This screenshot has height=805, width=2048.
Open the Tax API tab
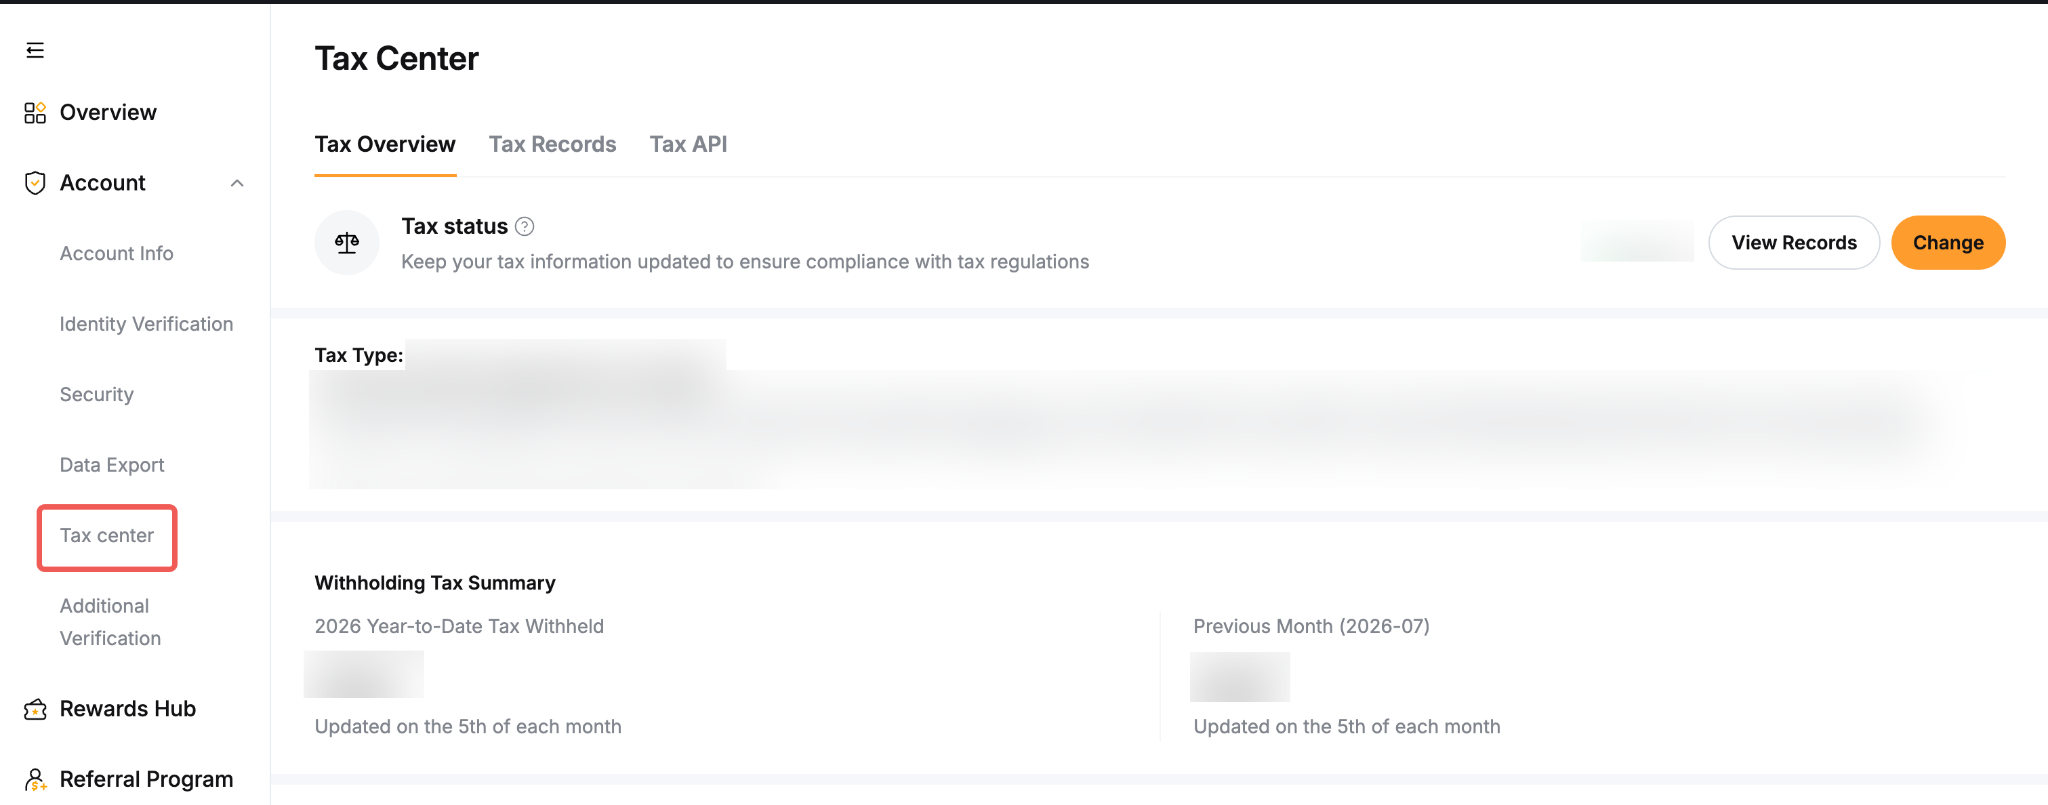(688, 144)
